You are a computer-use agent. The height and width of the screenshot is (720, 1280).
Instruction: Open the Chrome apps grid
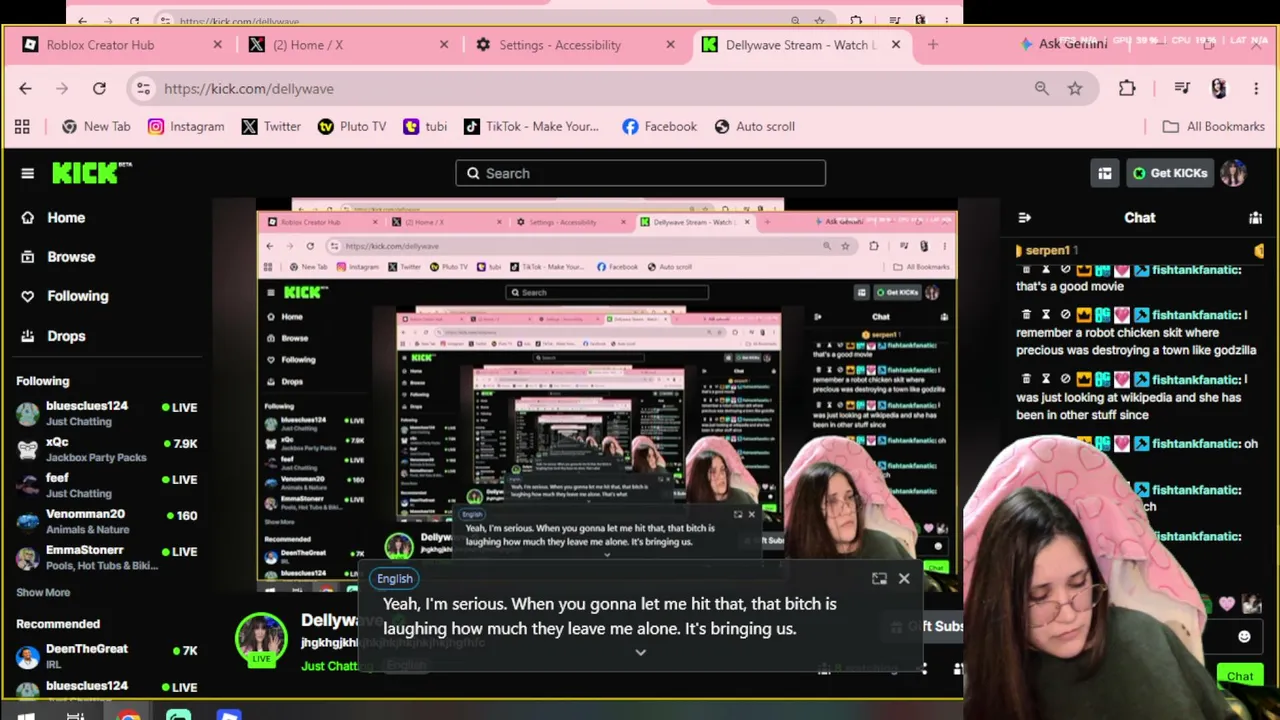pyautogui.click(x=22, y=126)
